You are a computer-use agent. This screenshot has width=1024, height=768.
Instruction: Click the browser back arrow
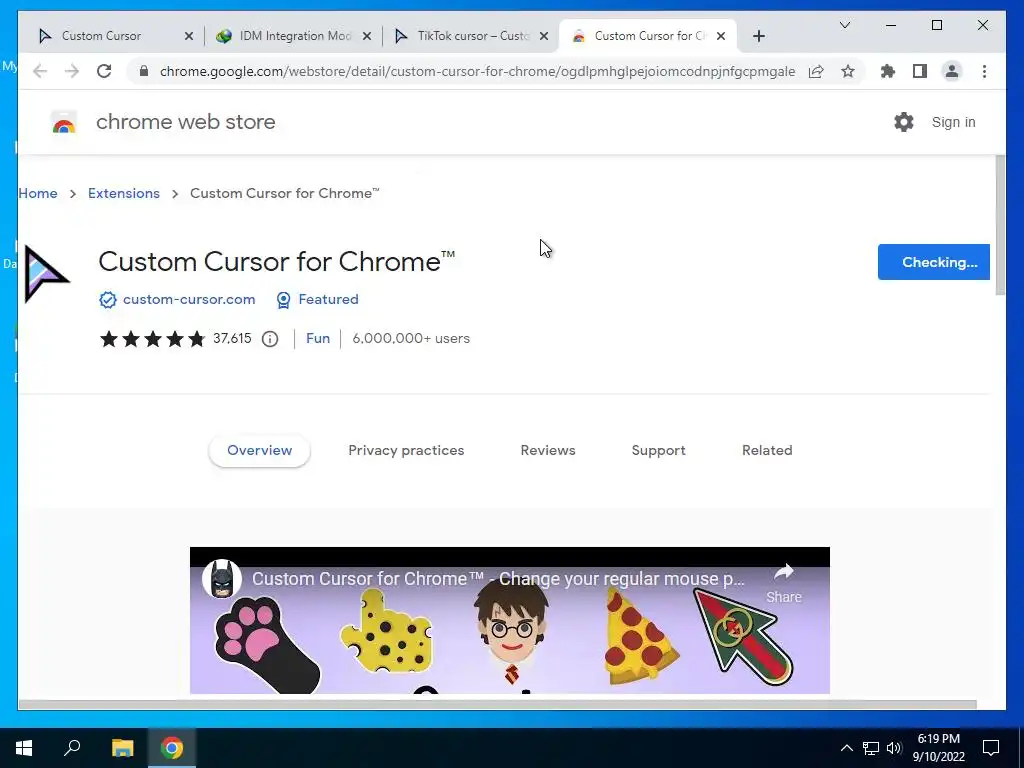(40, 71)
